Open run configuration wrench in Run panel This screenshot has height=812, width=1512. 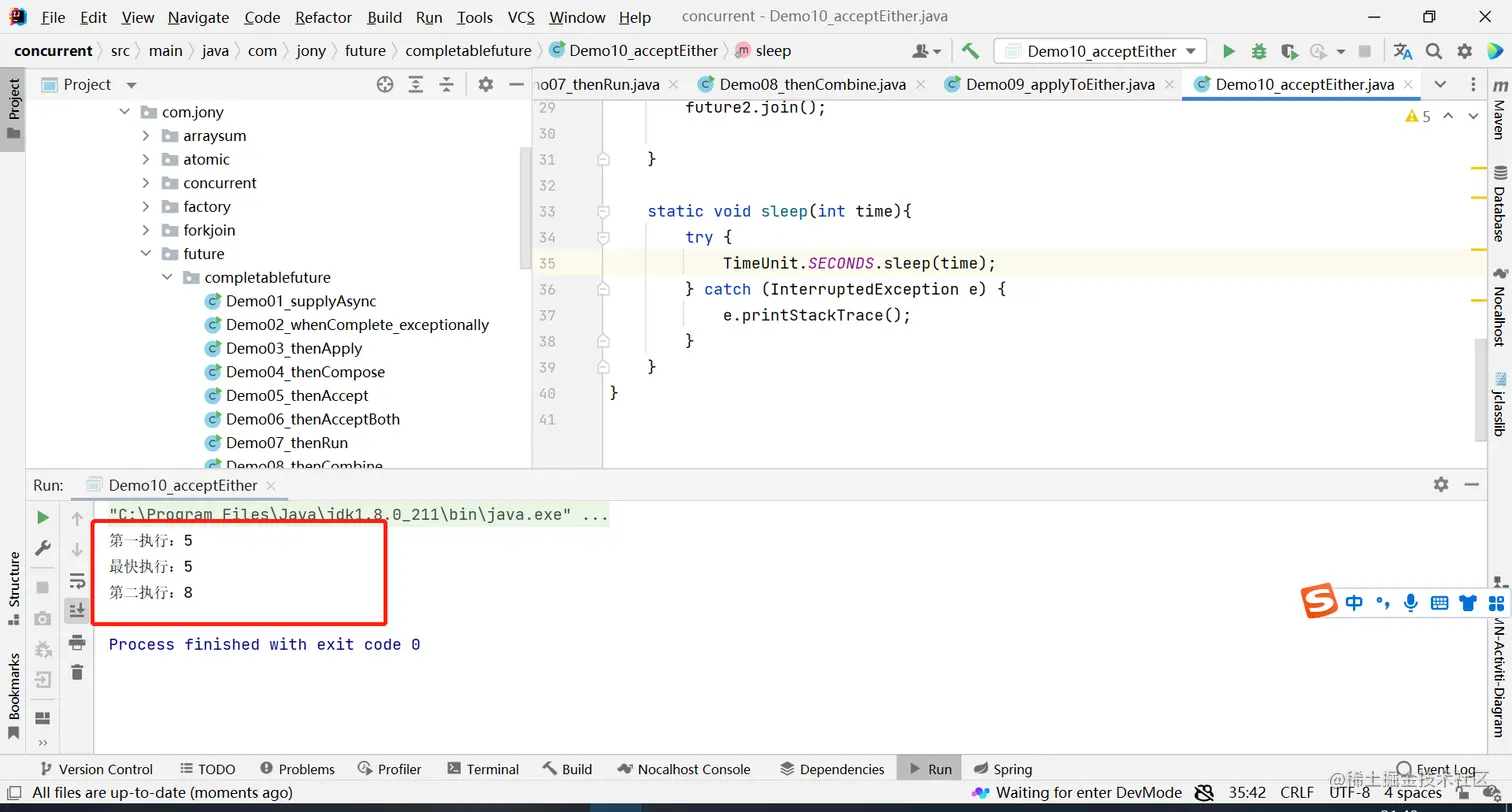(43, 548)
